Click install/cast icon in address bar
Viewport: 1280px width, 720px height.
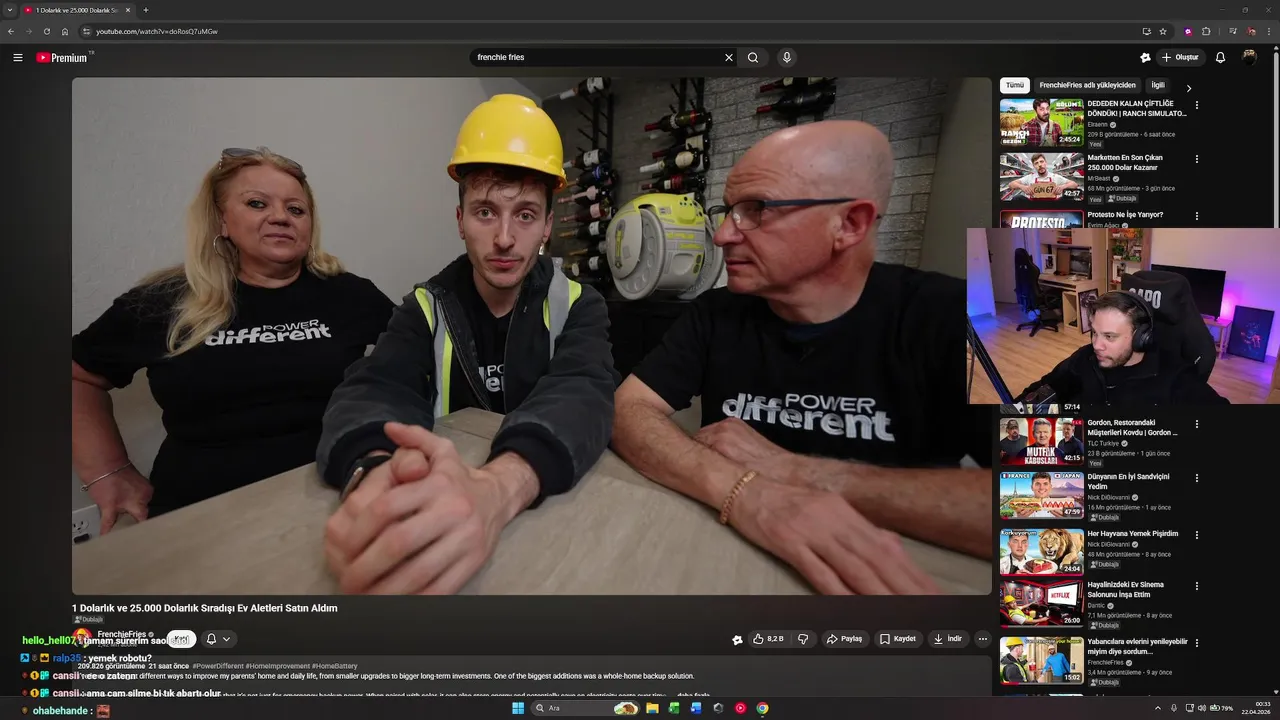1146,32
